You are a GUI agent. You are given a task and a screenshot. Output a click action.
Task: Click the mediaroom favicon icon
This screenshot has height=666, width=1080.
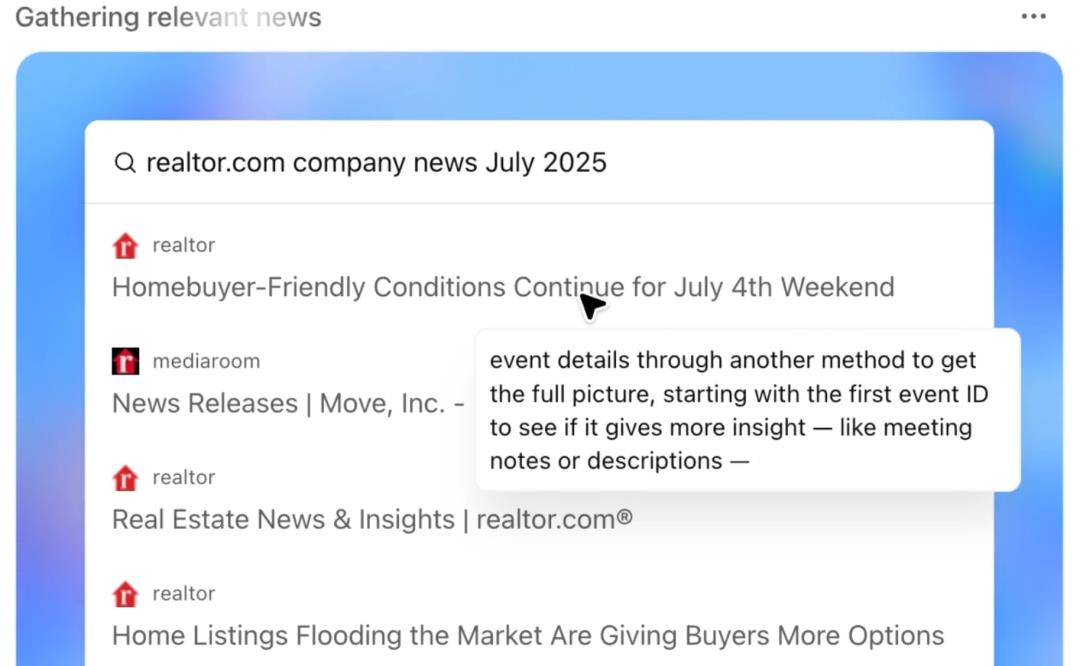click(125, 361)
